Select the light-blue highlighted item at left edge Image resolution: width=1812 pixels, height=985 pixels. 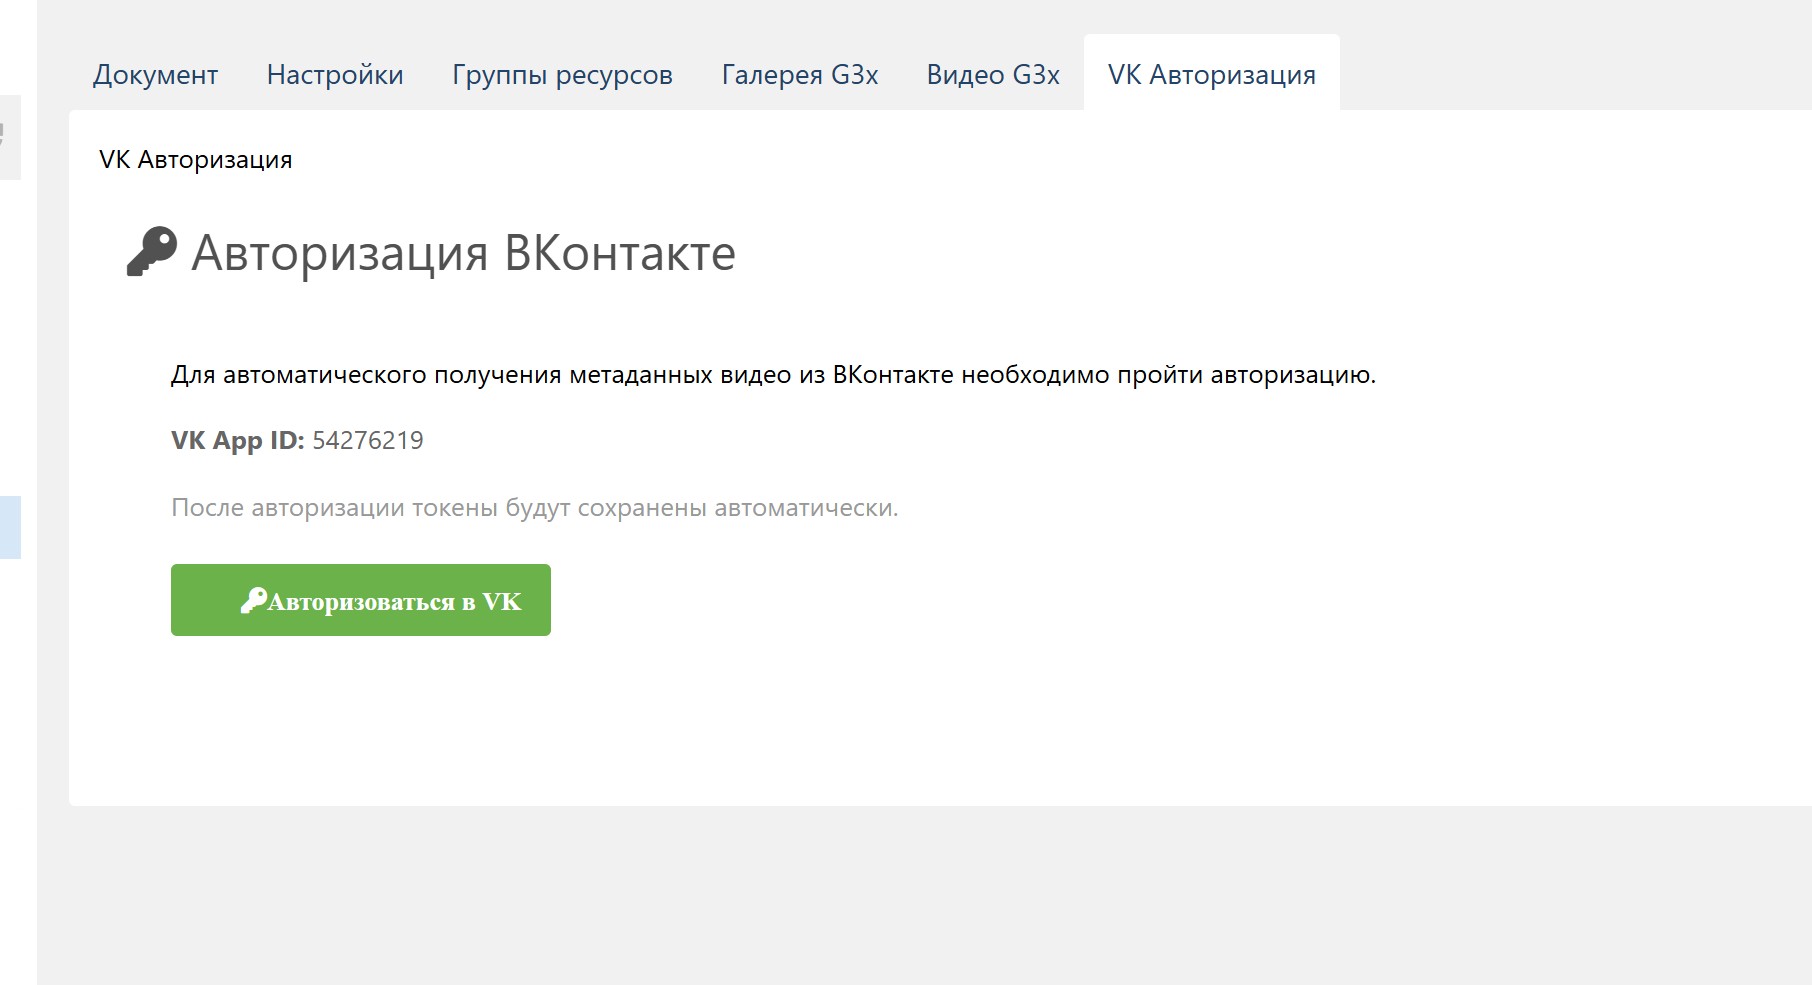[x=10, y=527]
